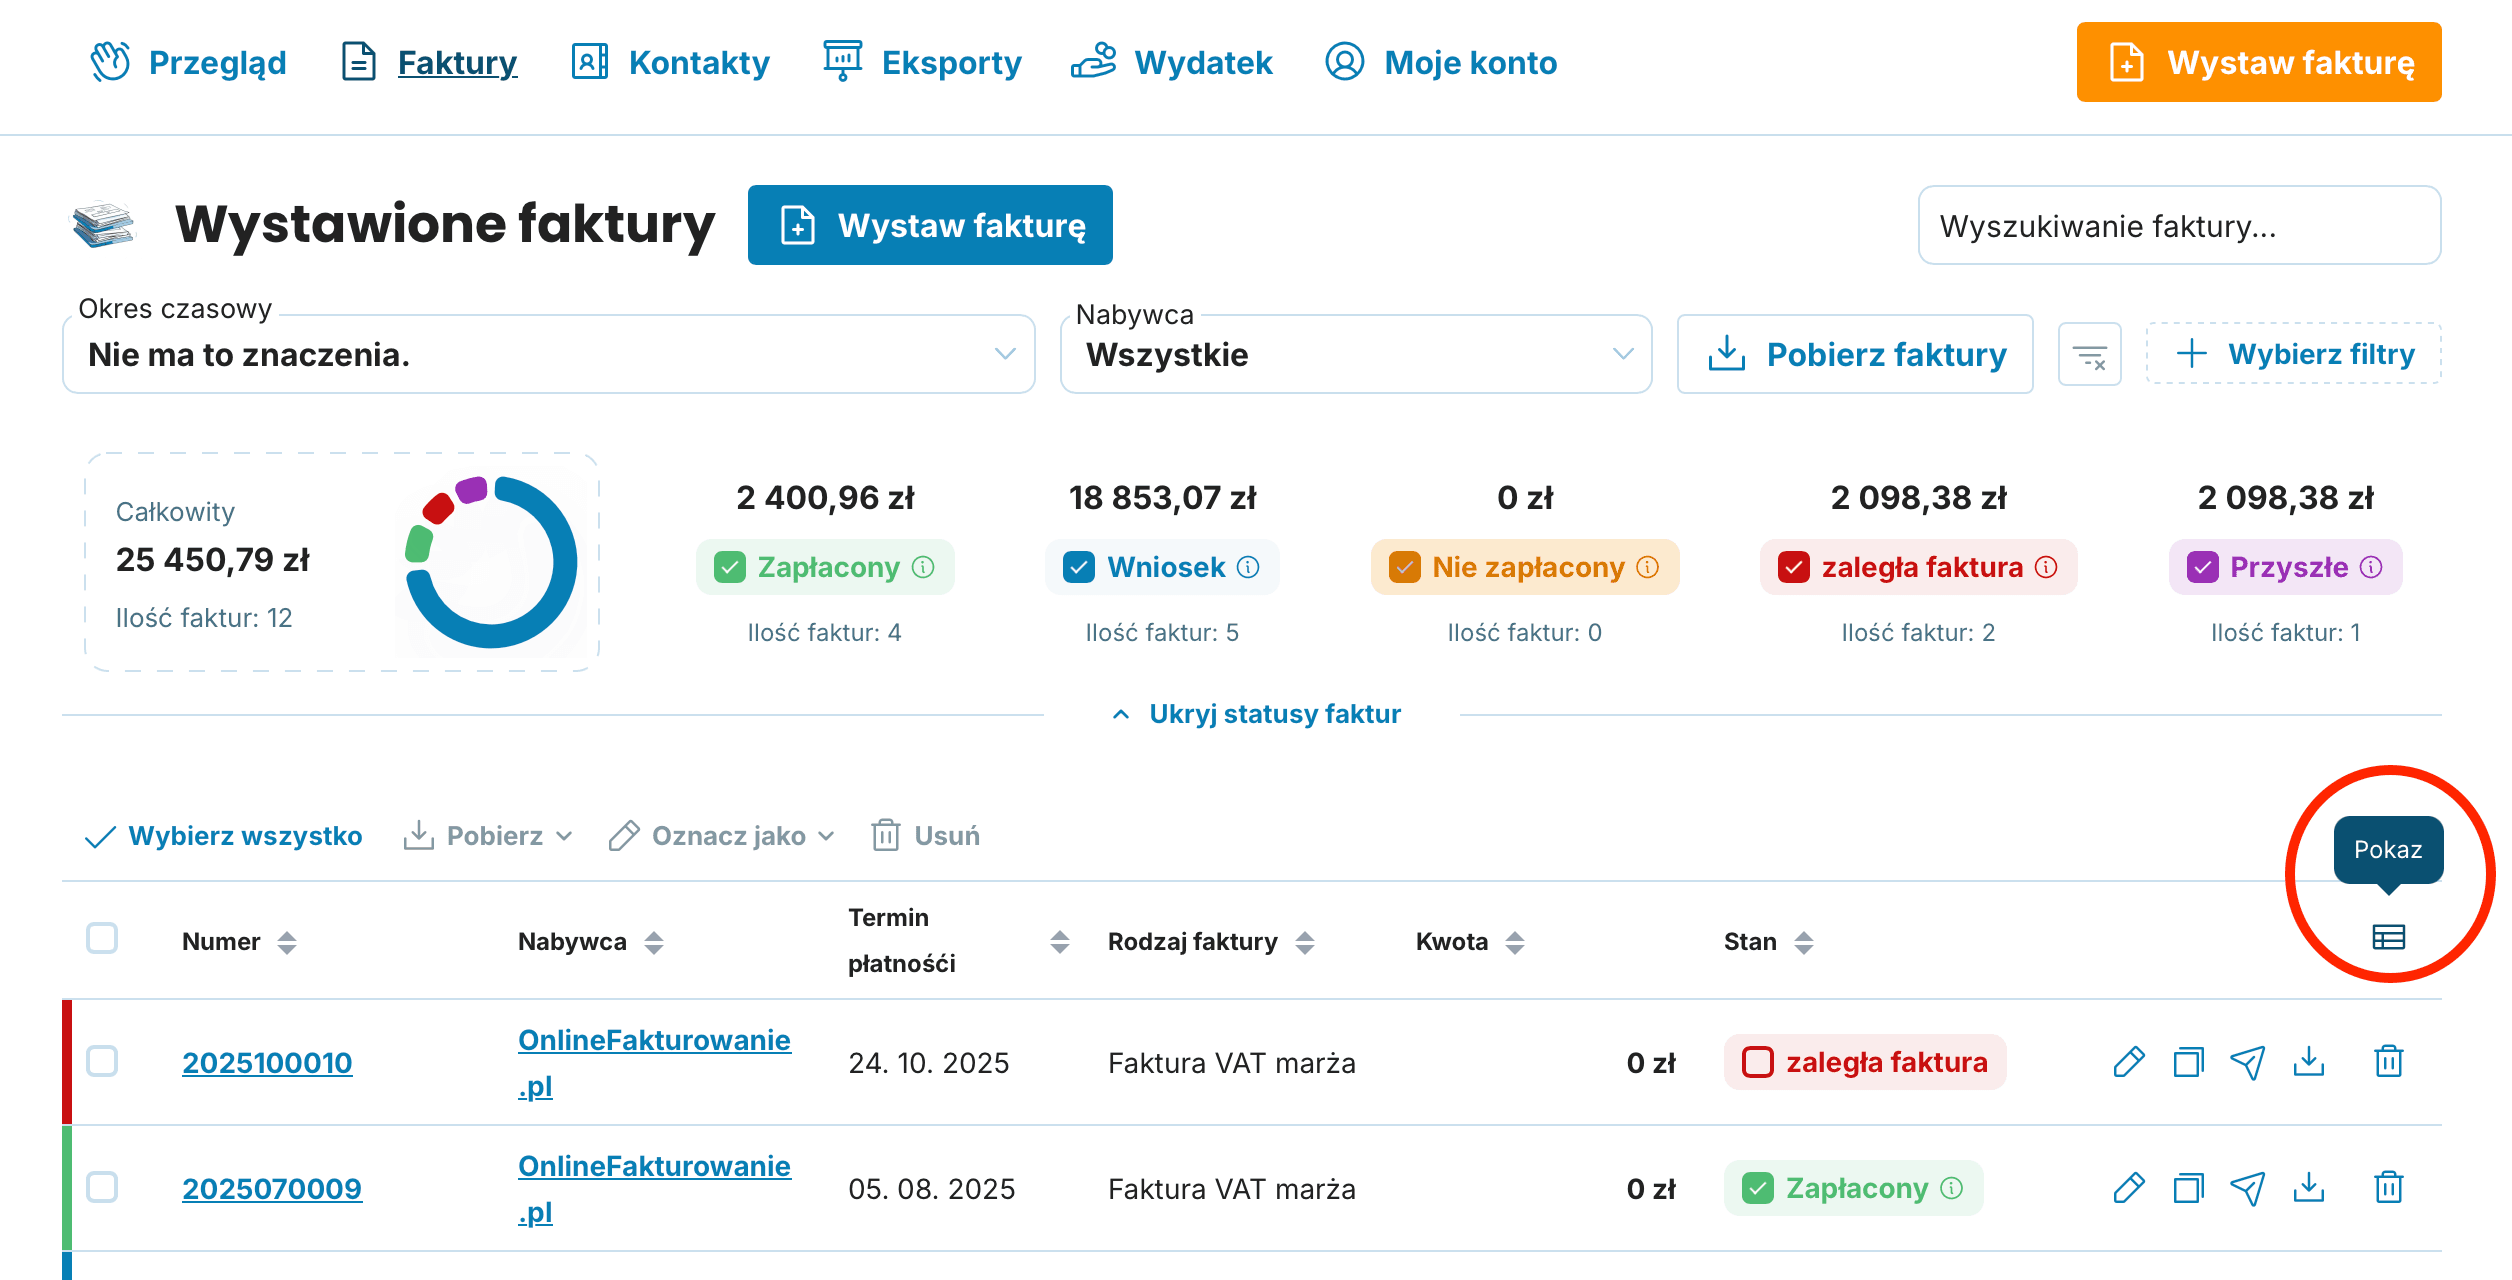This screenshot has width=2512, height=1280.
Task: Open the Nabywca Wszystkie dropdown
Action: click(x=1355, y=354)
